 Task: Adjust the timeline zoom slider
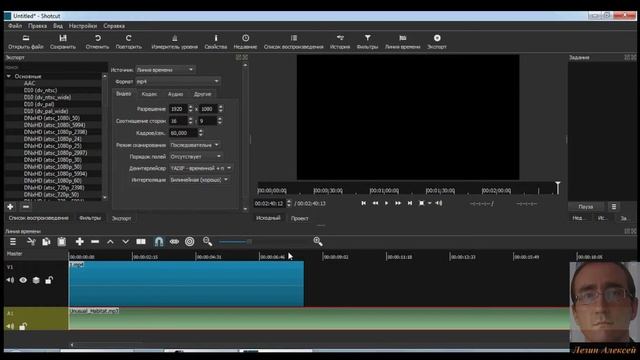click(x=249, y=242)
